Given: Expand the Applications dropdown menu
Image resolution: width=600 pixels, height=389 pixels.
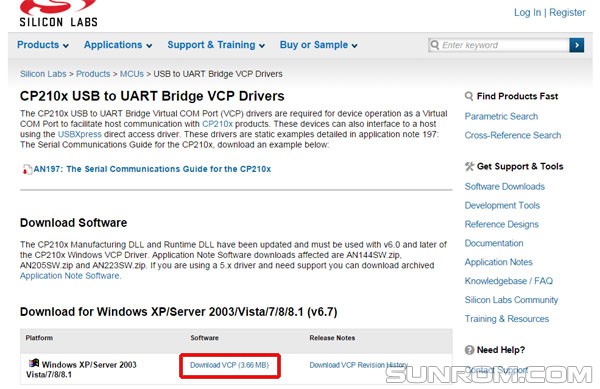Looking at the screenshot, I should click(118, 45).
